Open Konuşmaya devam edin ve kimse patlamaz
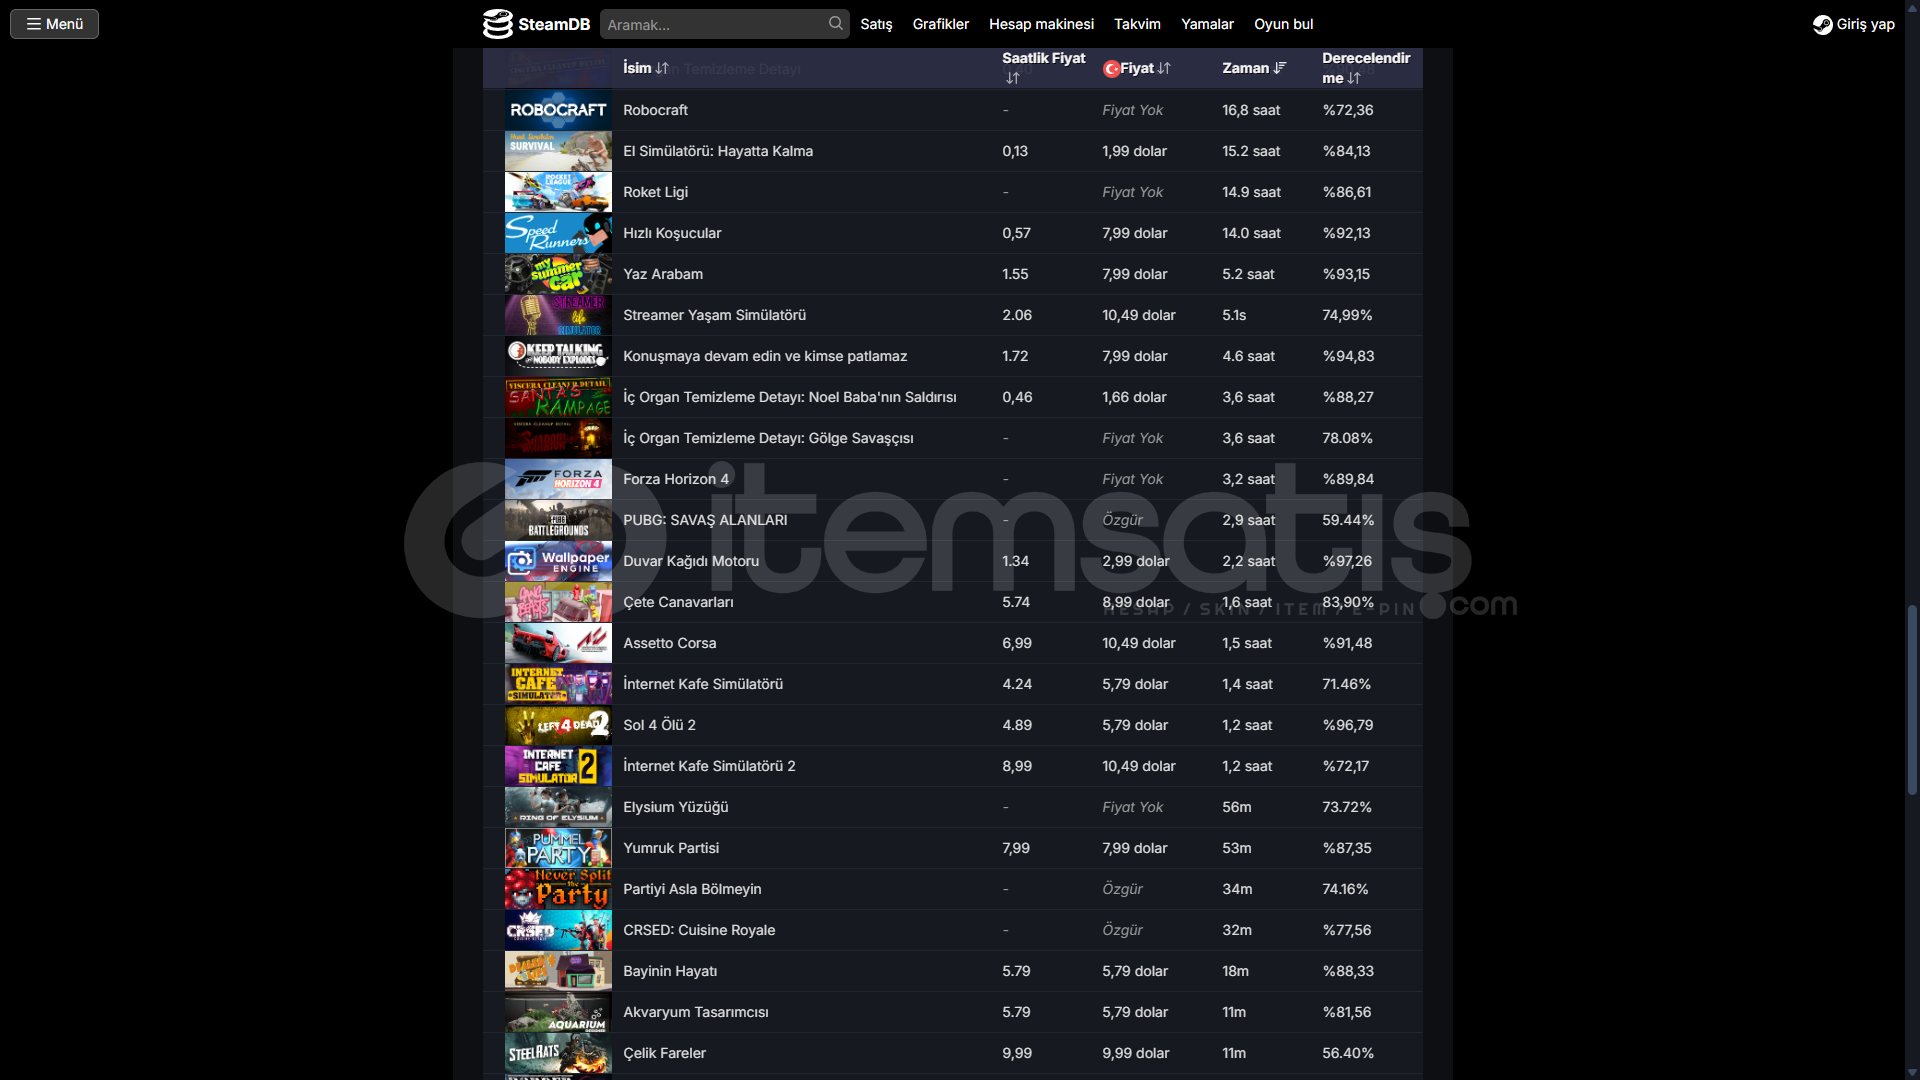This screenshot has height=1080, width=1920. coord(765,356)
